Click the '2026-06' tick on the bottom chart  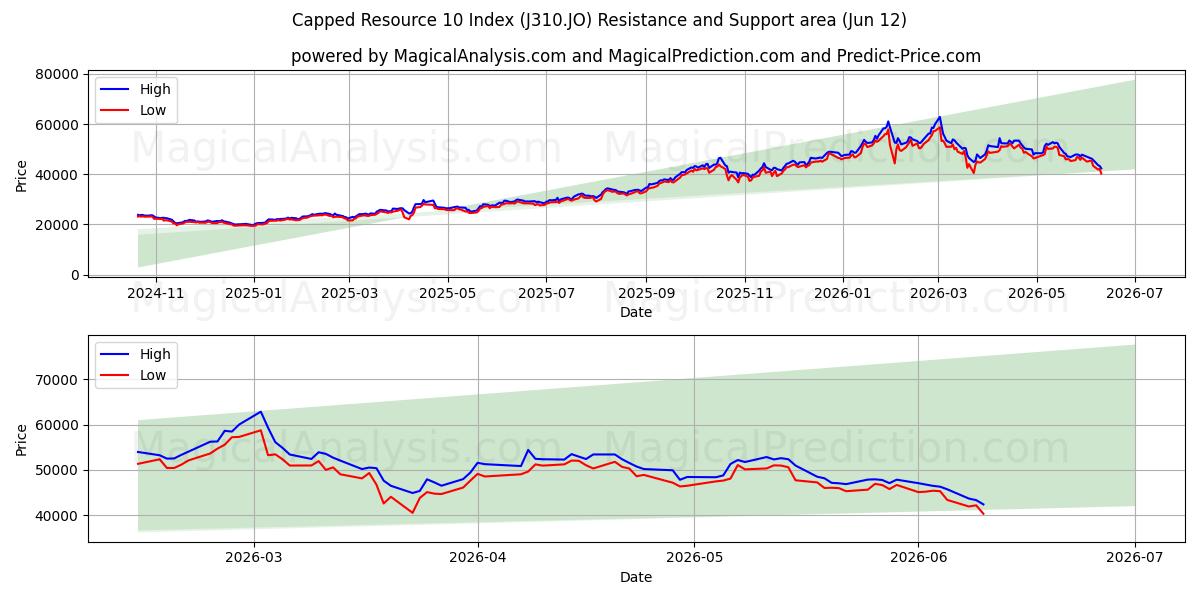[919, 559]
